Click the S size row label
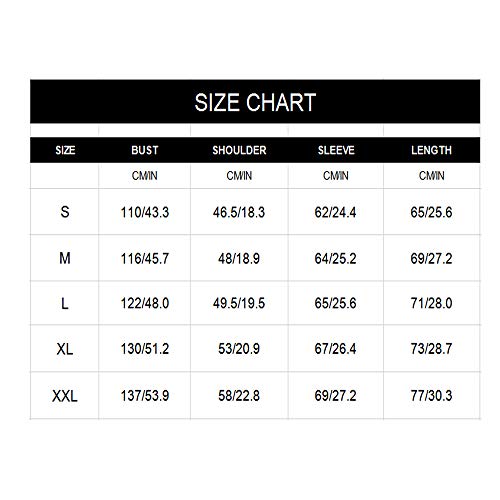Screen dimensions: 500x500 [x=65, y=212]
